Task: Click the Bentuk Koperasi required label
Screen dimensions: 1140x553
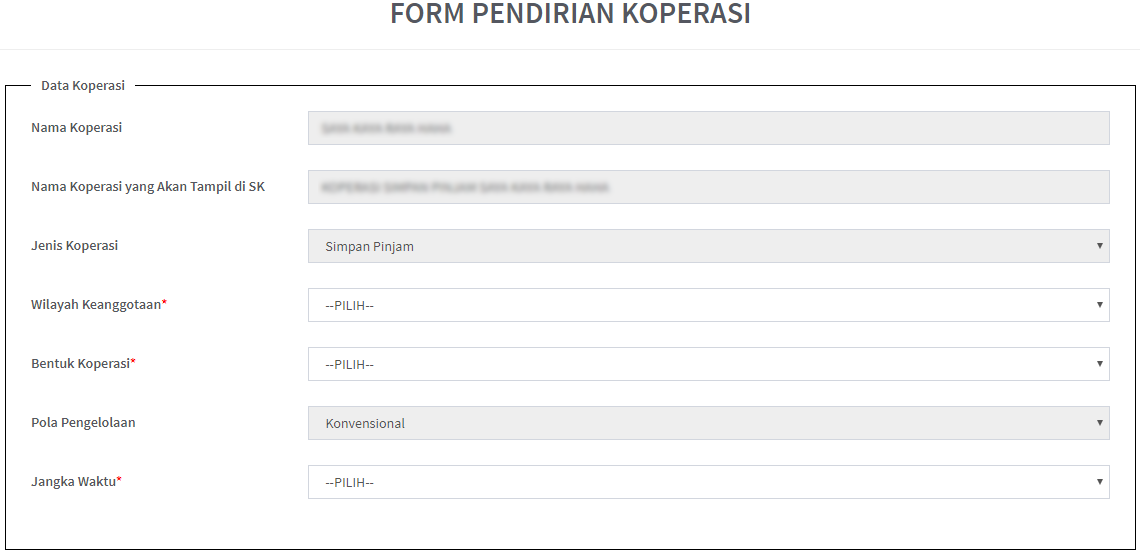Action: [82, 364]
